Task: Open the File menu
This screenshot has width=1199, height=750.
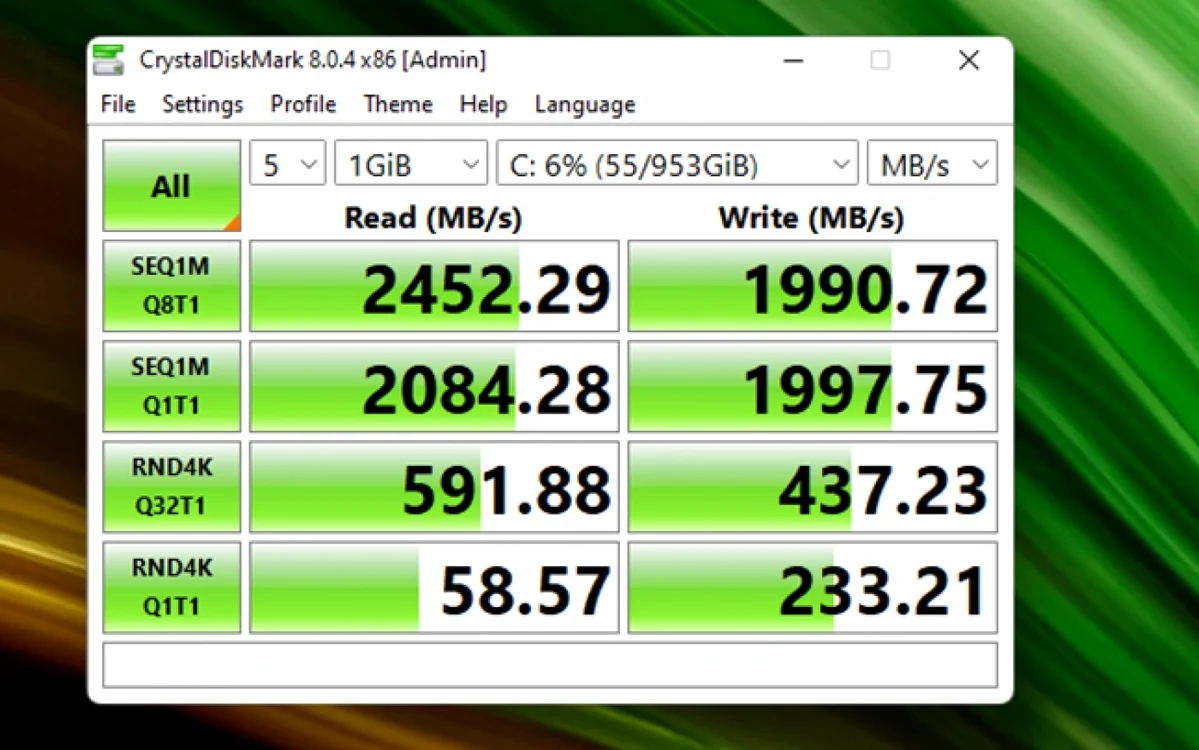Action: [118, 104]
